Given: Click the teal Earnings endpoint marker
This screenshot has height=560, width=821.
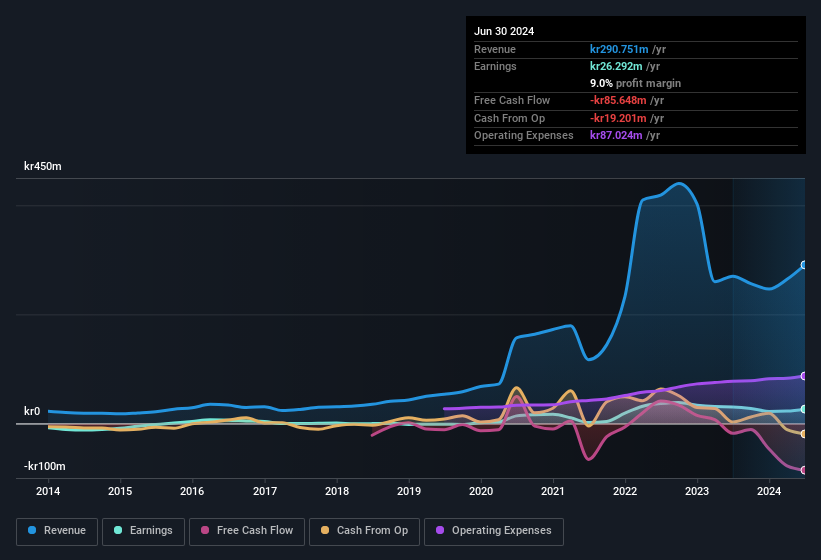Looking at the screenshot, I should tap(804, 409).
